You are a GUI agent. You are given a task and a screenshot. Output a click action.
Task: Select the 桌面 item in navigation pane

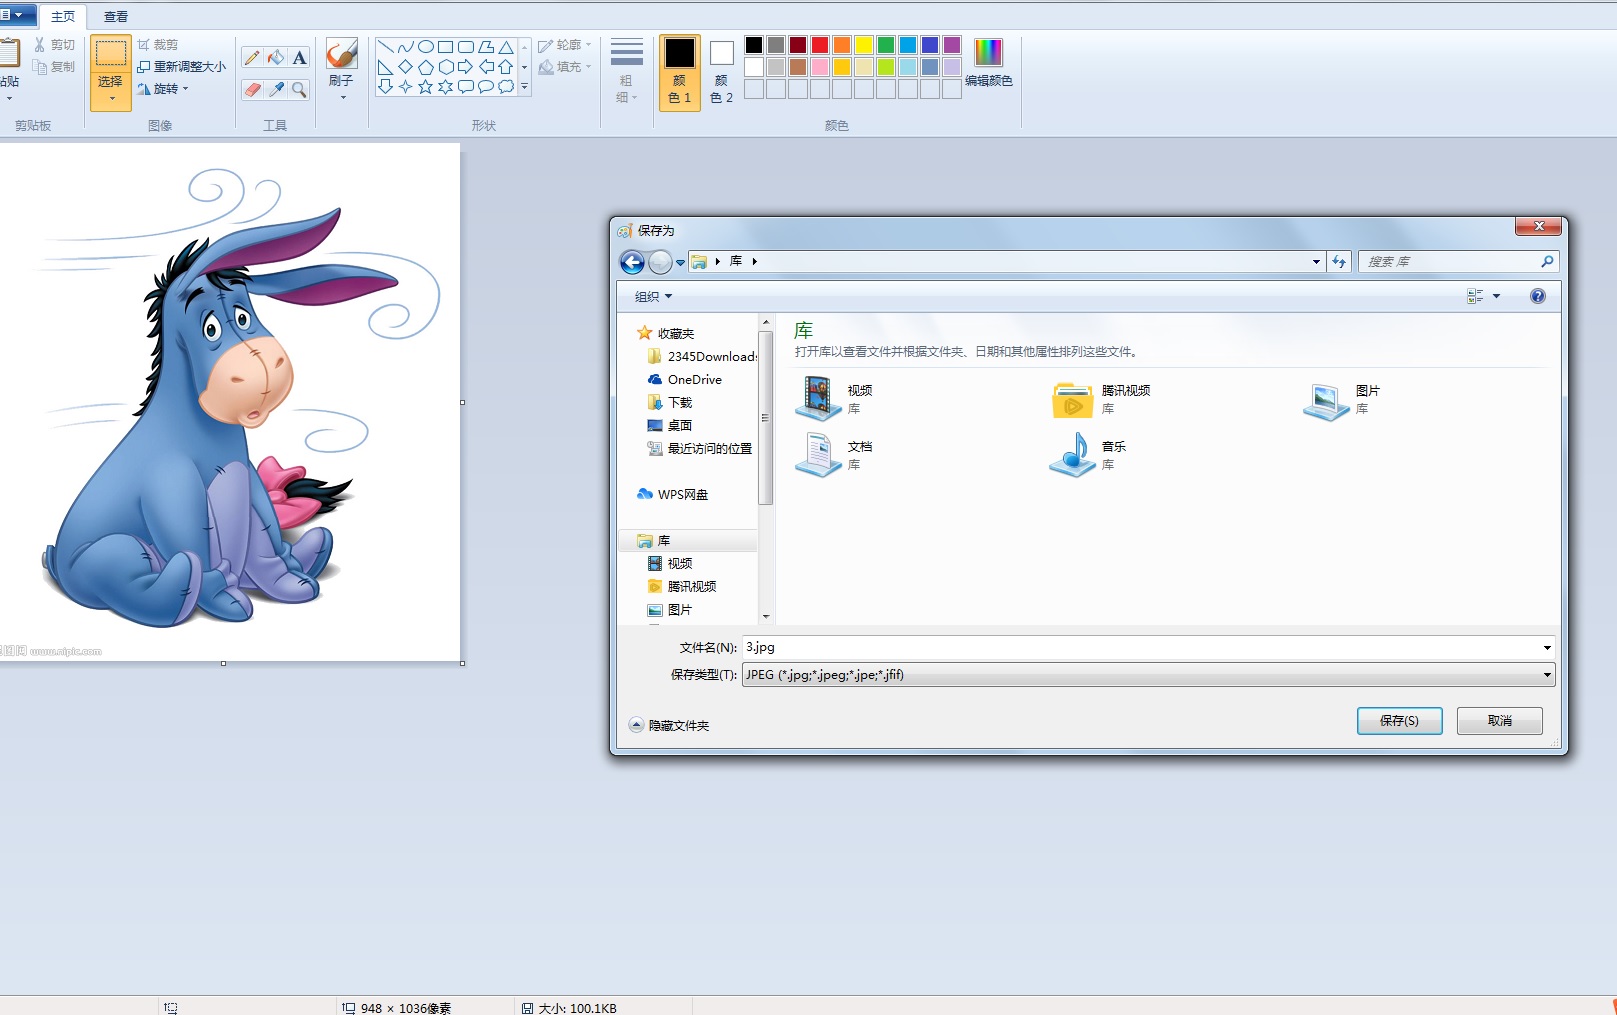680,425
